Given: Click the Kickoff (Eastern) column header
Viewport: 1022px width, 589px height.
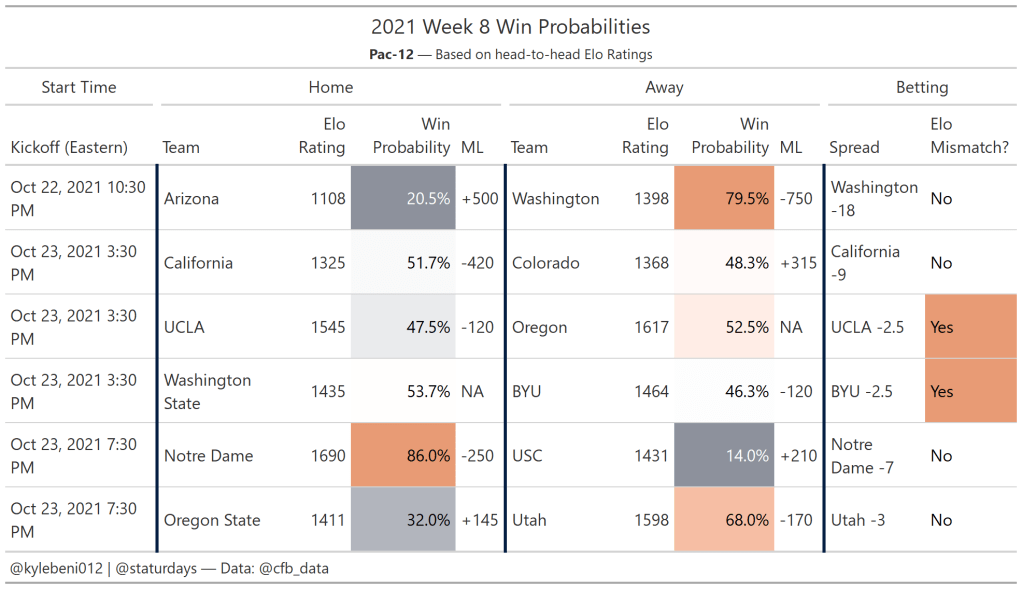Looking at the screenshot, I should pos(69,147).
